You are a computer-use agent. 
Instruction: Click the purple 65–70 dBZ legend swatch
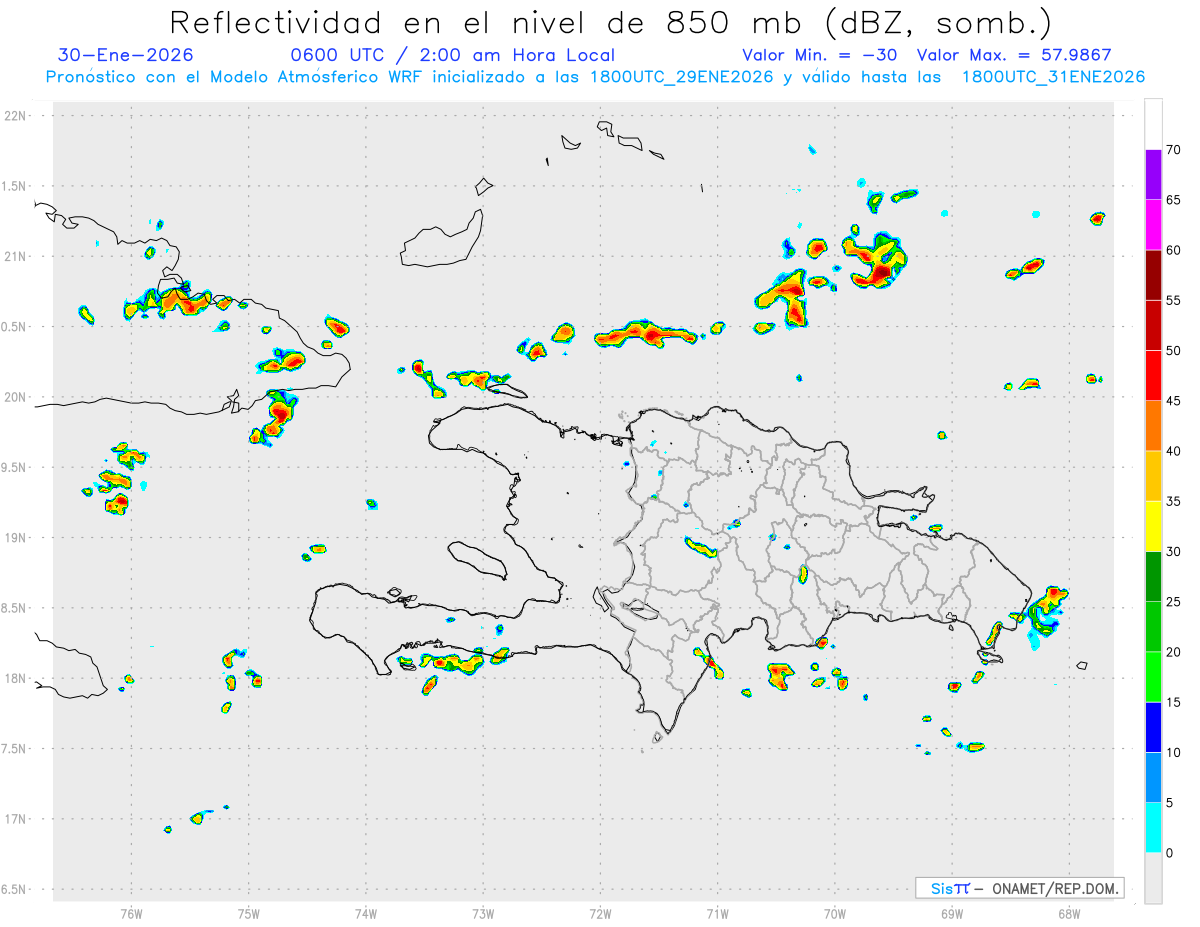[1153, 174]
